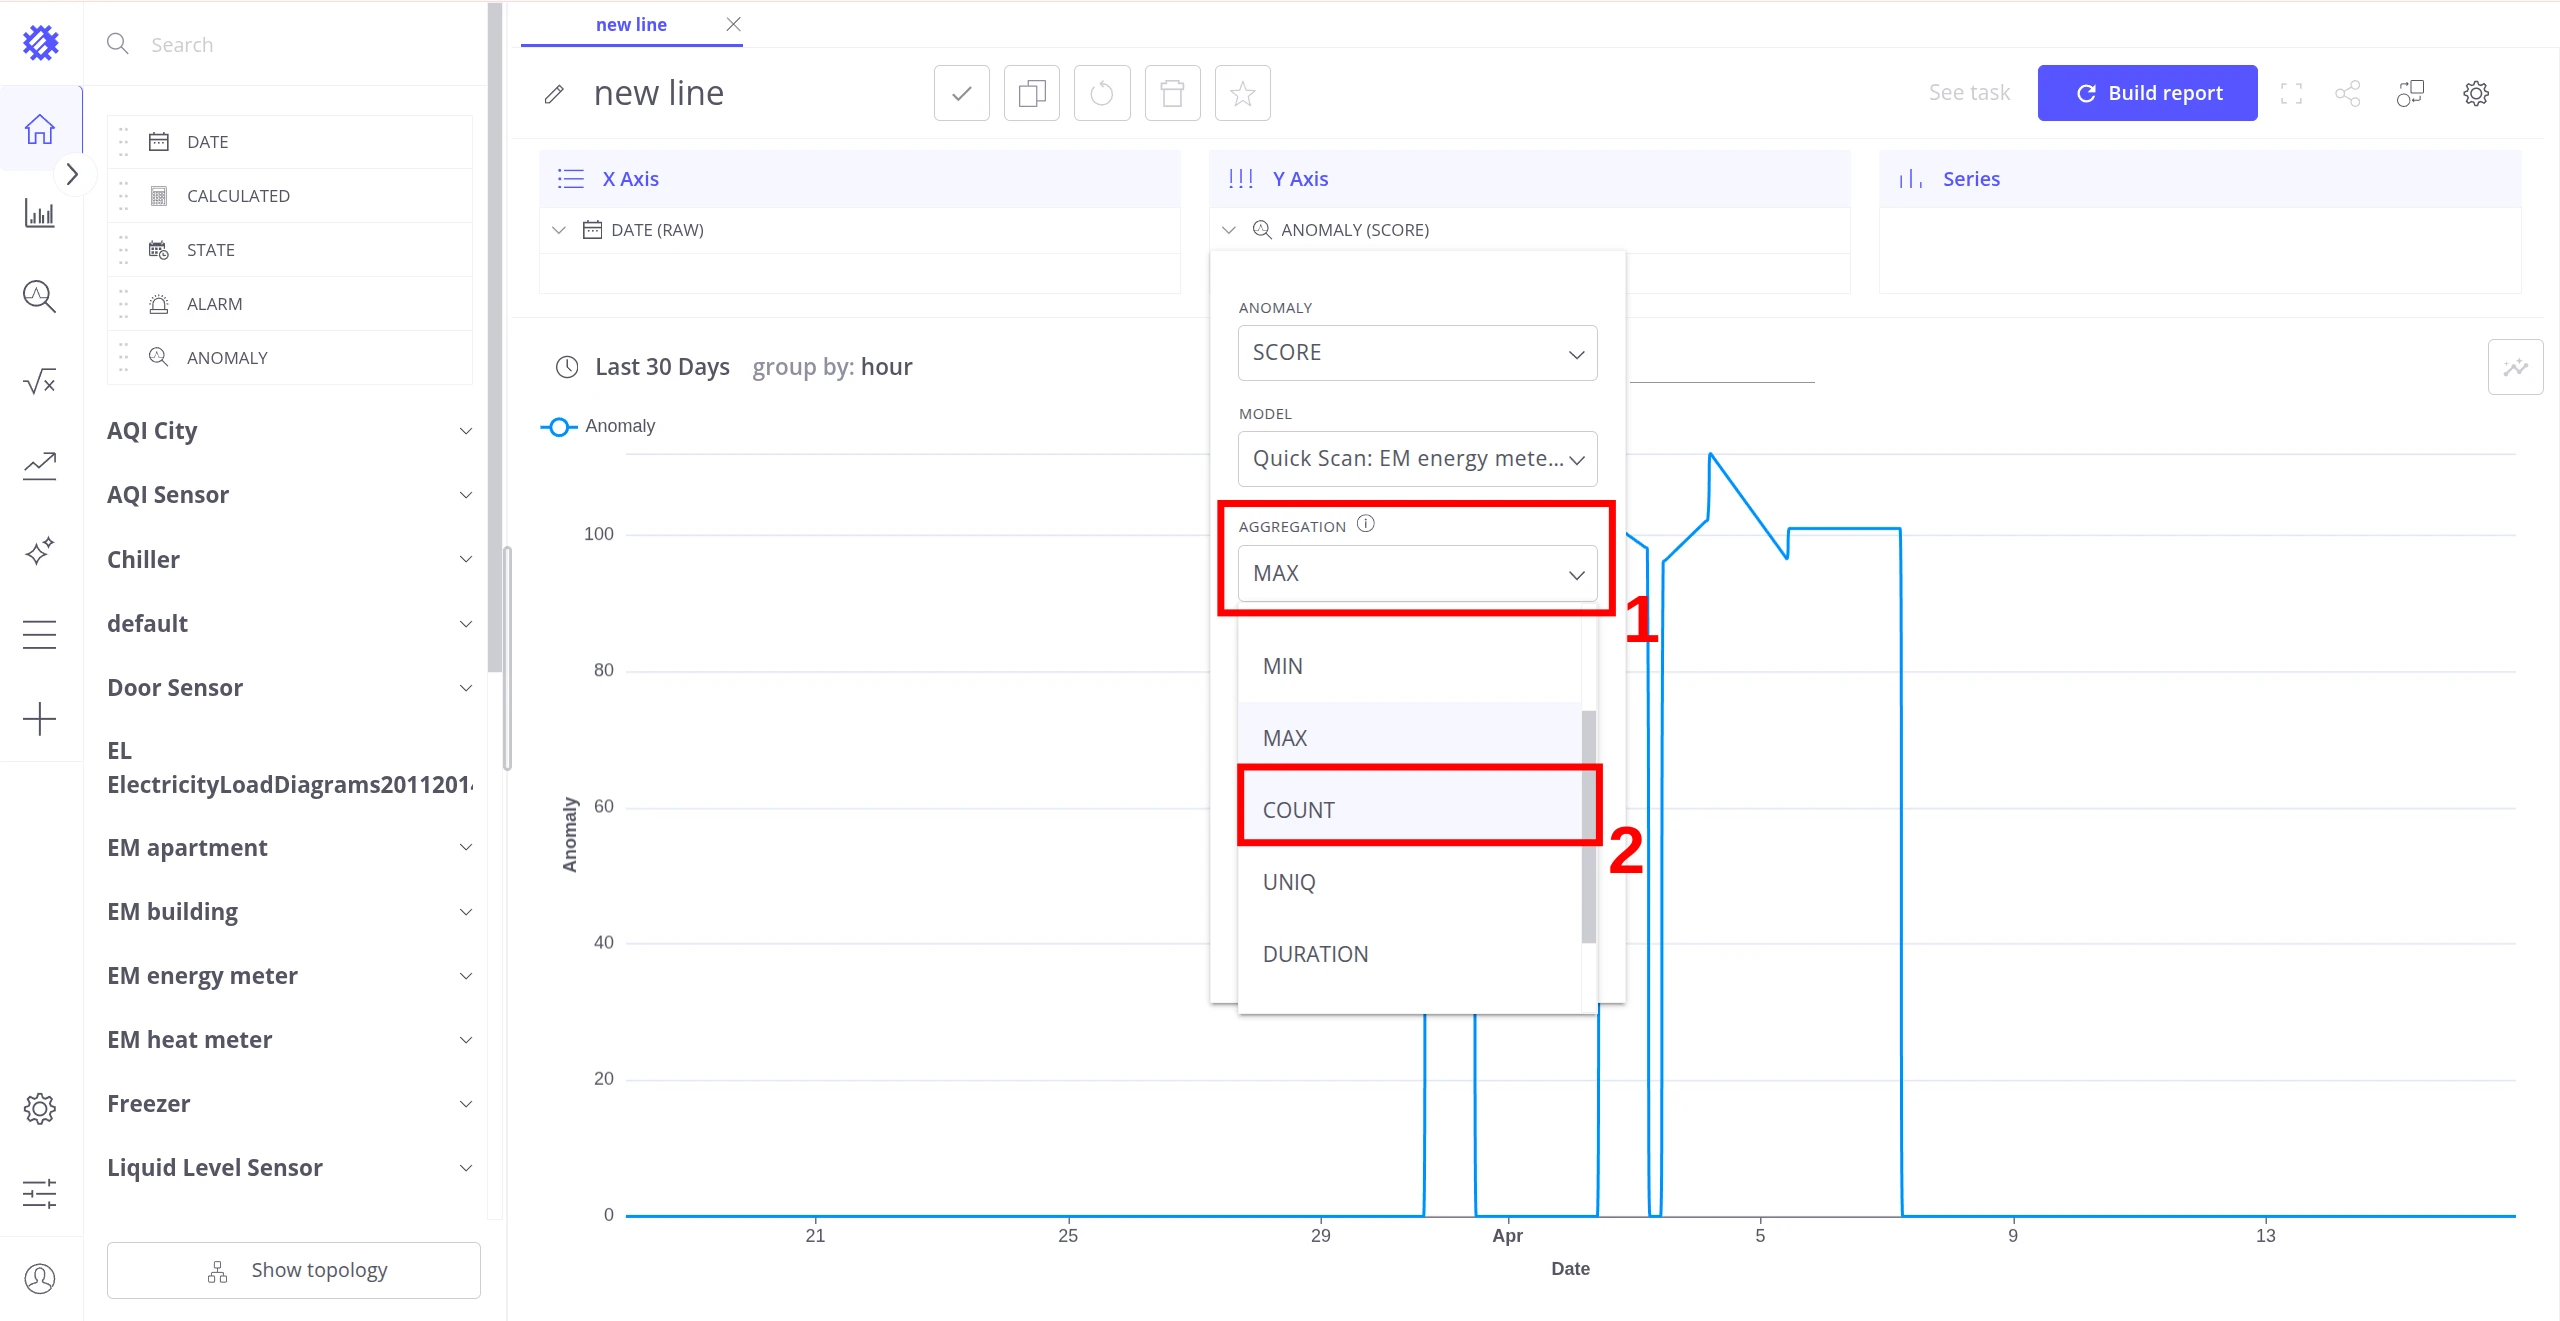Choose UNIQ aggregation option
2560x1321 pixels.
coord(1410,882)
